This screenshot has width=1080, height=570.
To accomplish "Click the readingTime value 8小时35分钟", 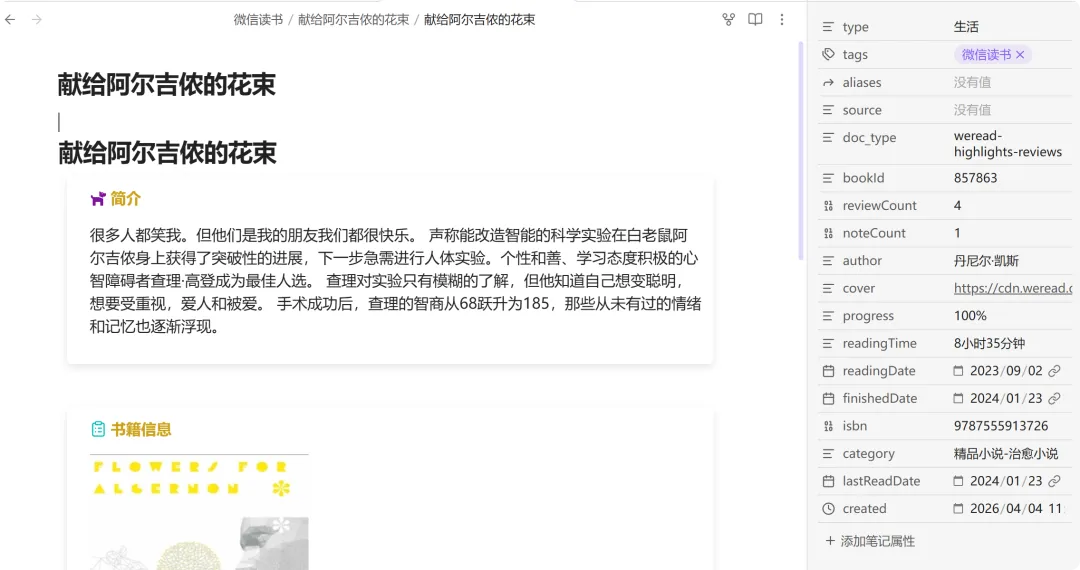I will (x=989, y=344).
